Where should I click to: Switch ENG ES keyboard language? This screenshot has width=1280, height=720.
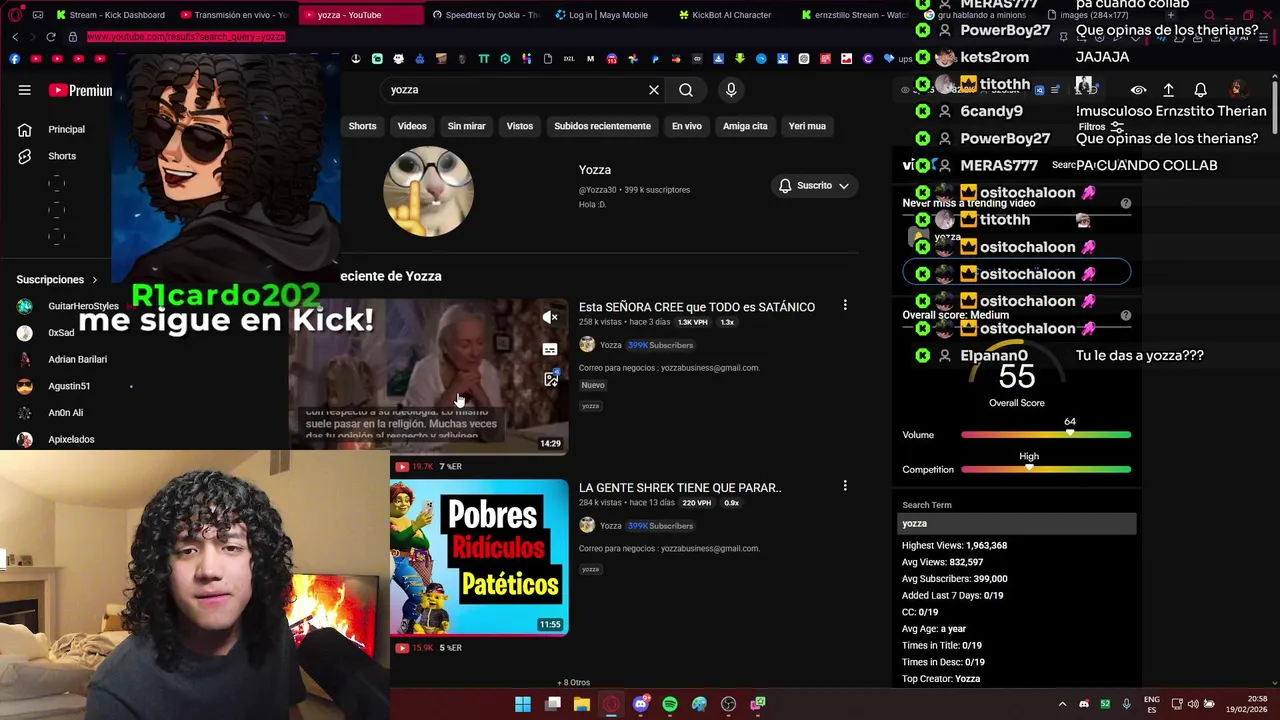[x=1152, y=704]
